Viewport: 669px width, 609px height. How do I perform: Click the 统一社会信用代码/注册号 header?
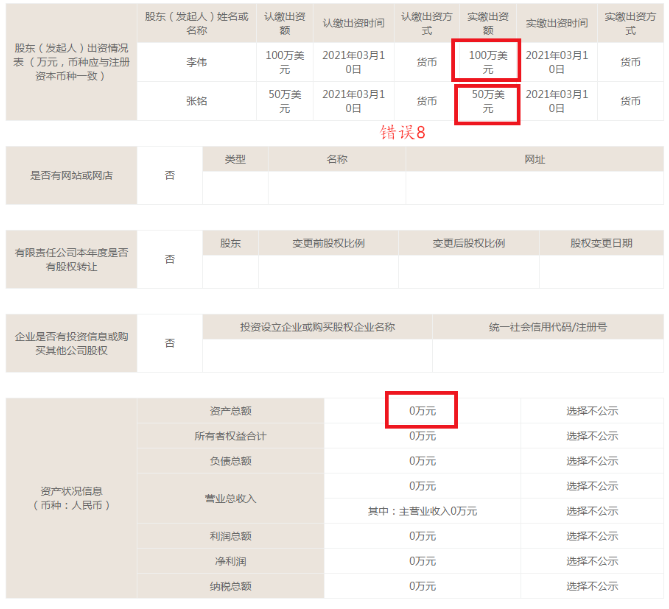548,327
